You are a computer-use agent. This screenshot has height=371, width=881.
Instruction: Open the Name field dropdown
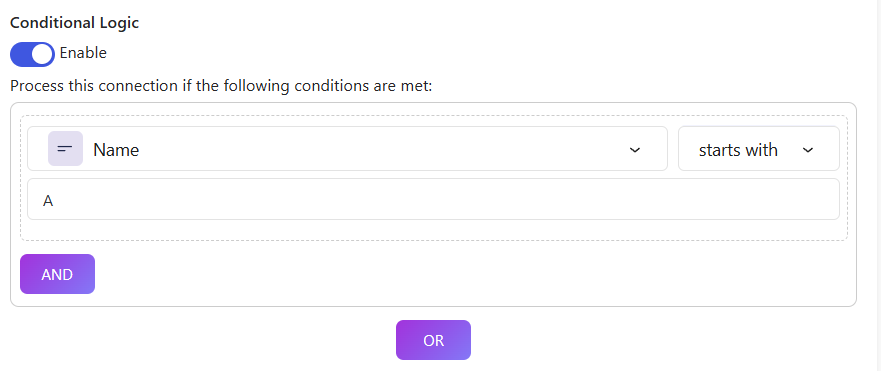pyautogui.click(x=347, y=148)
